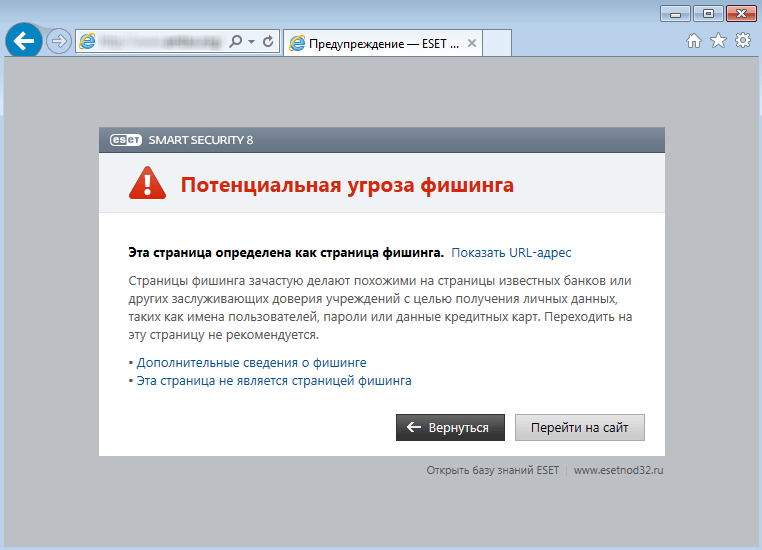762x550 pixels.
Task: Click the address bar search magnifier icon
Action: coord(236,41)
